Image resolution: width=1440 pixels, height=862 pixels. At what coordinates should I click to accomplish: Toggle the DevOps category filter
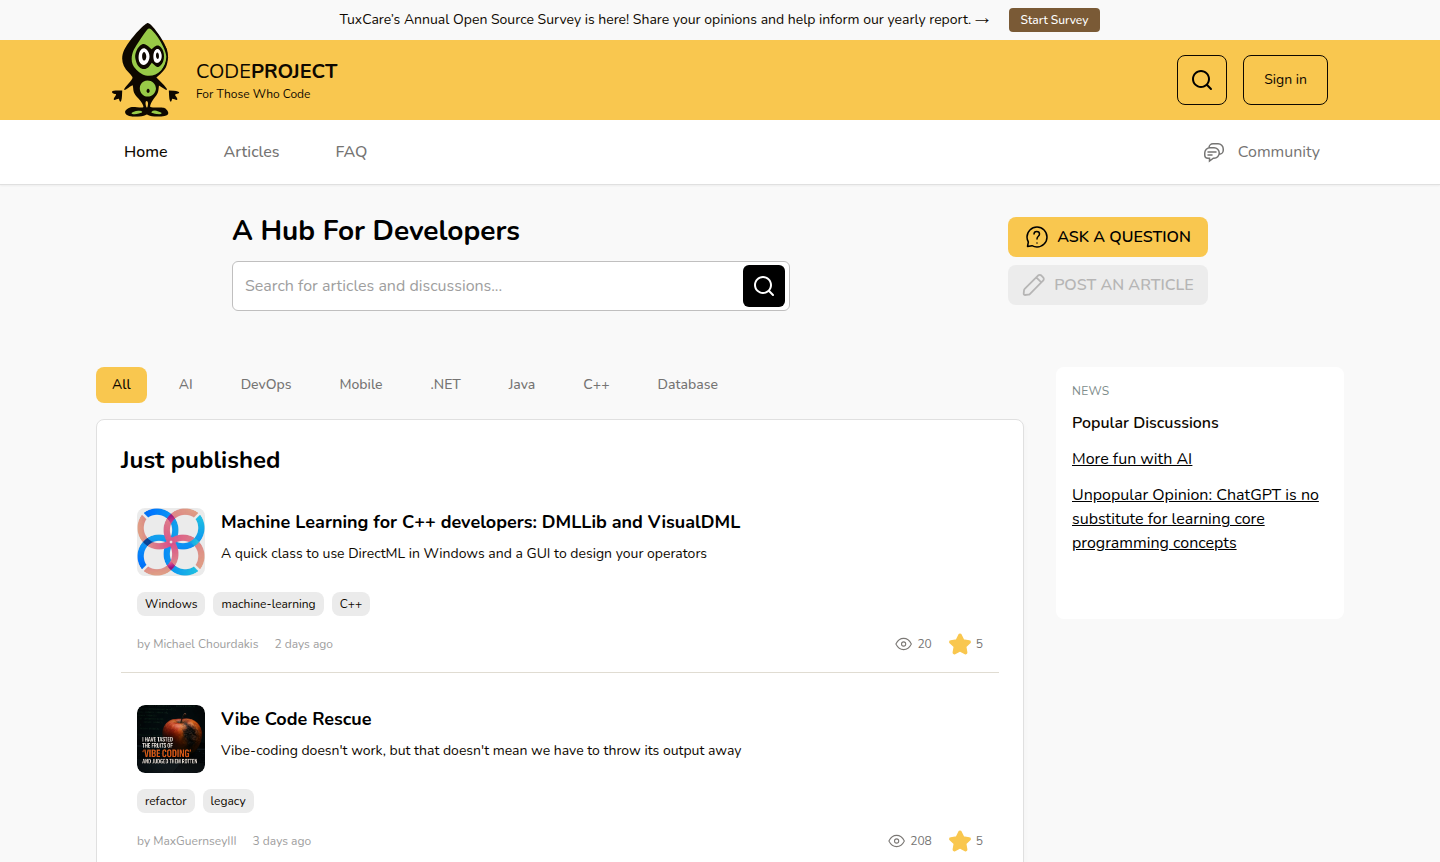(265, 384)
